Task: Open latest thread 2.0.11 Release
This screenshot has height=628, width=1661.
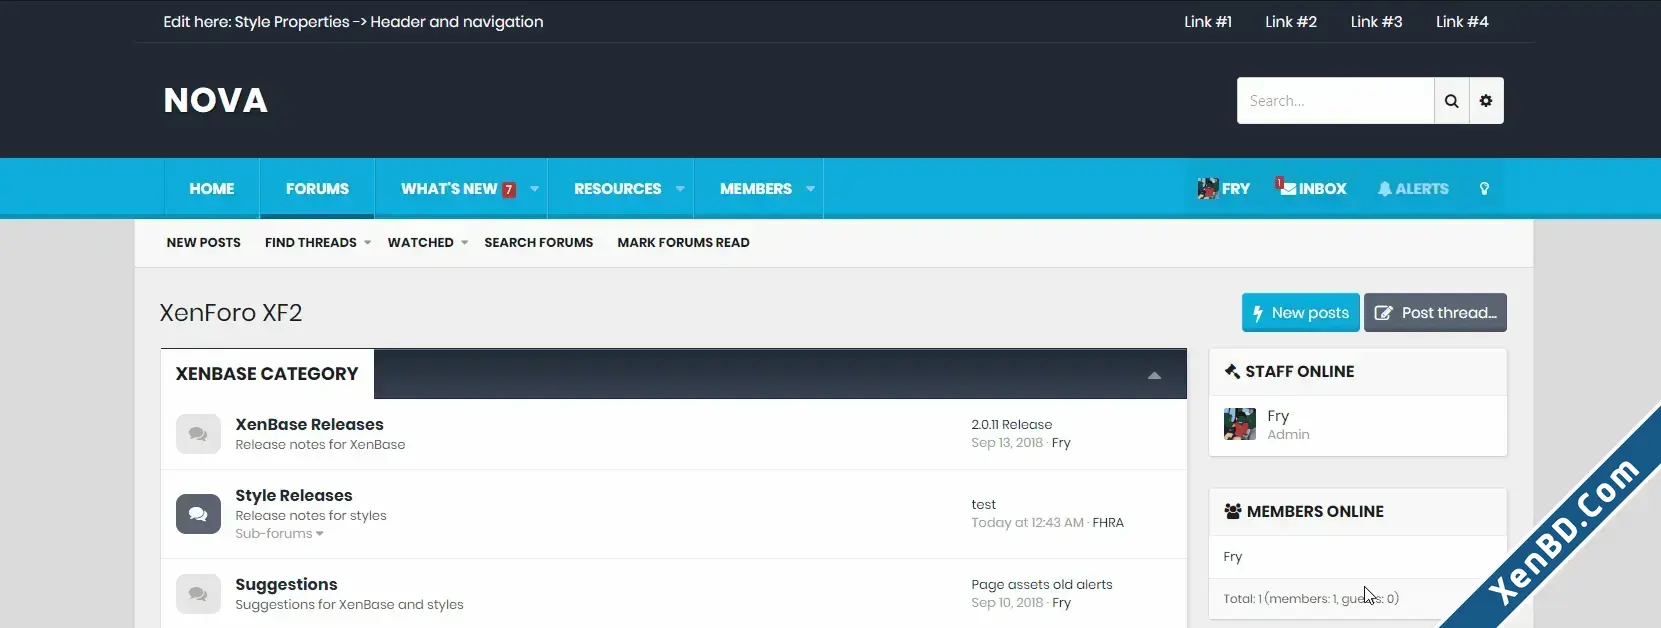Action: [1012, 425]
